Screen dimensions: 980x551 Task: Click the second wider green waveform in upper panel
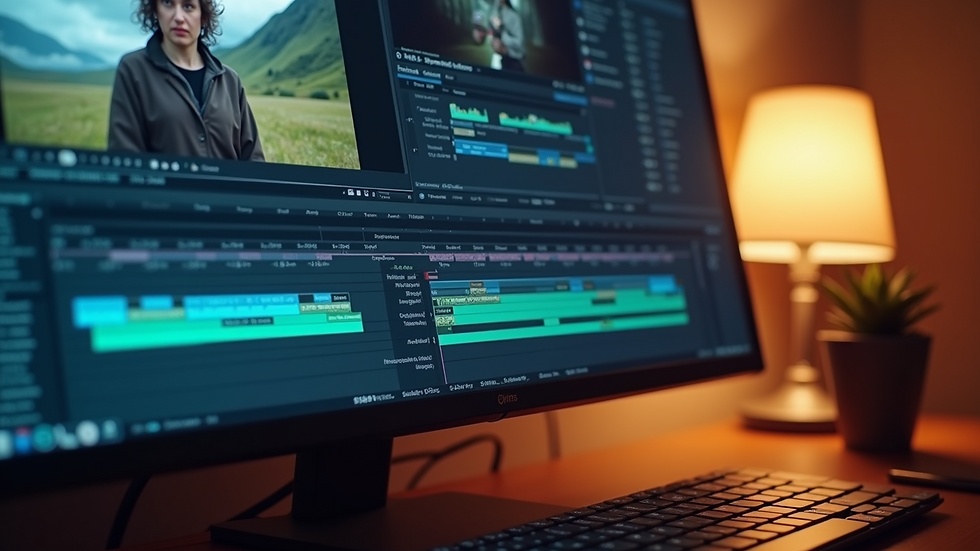[535, 124]
